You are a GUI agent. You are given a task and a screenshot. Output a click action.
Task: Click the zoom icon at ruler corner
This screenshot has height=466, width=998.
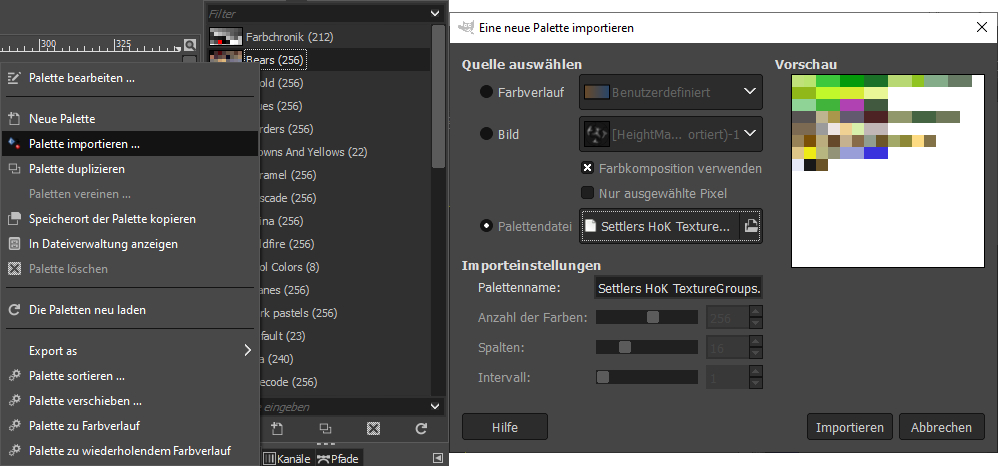coord(190,45)
